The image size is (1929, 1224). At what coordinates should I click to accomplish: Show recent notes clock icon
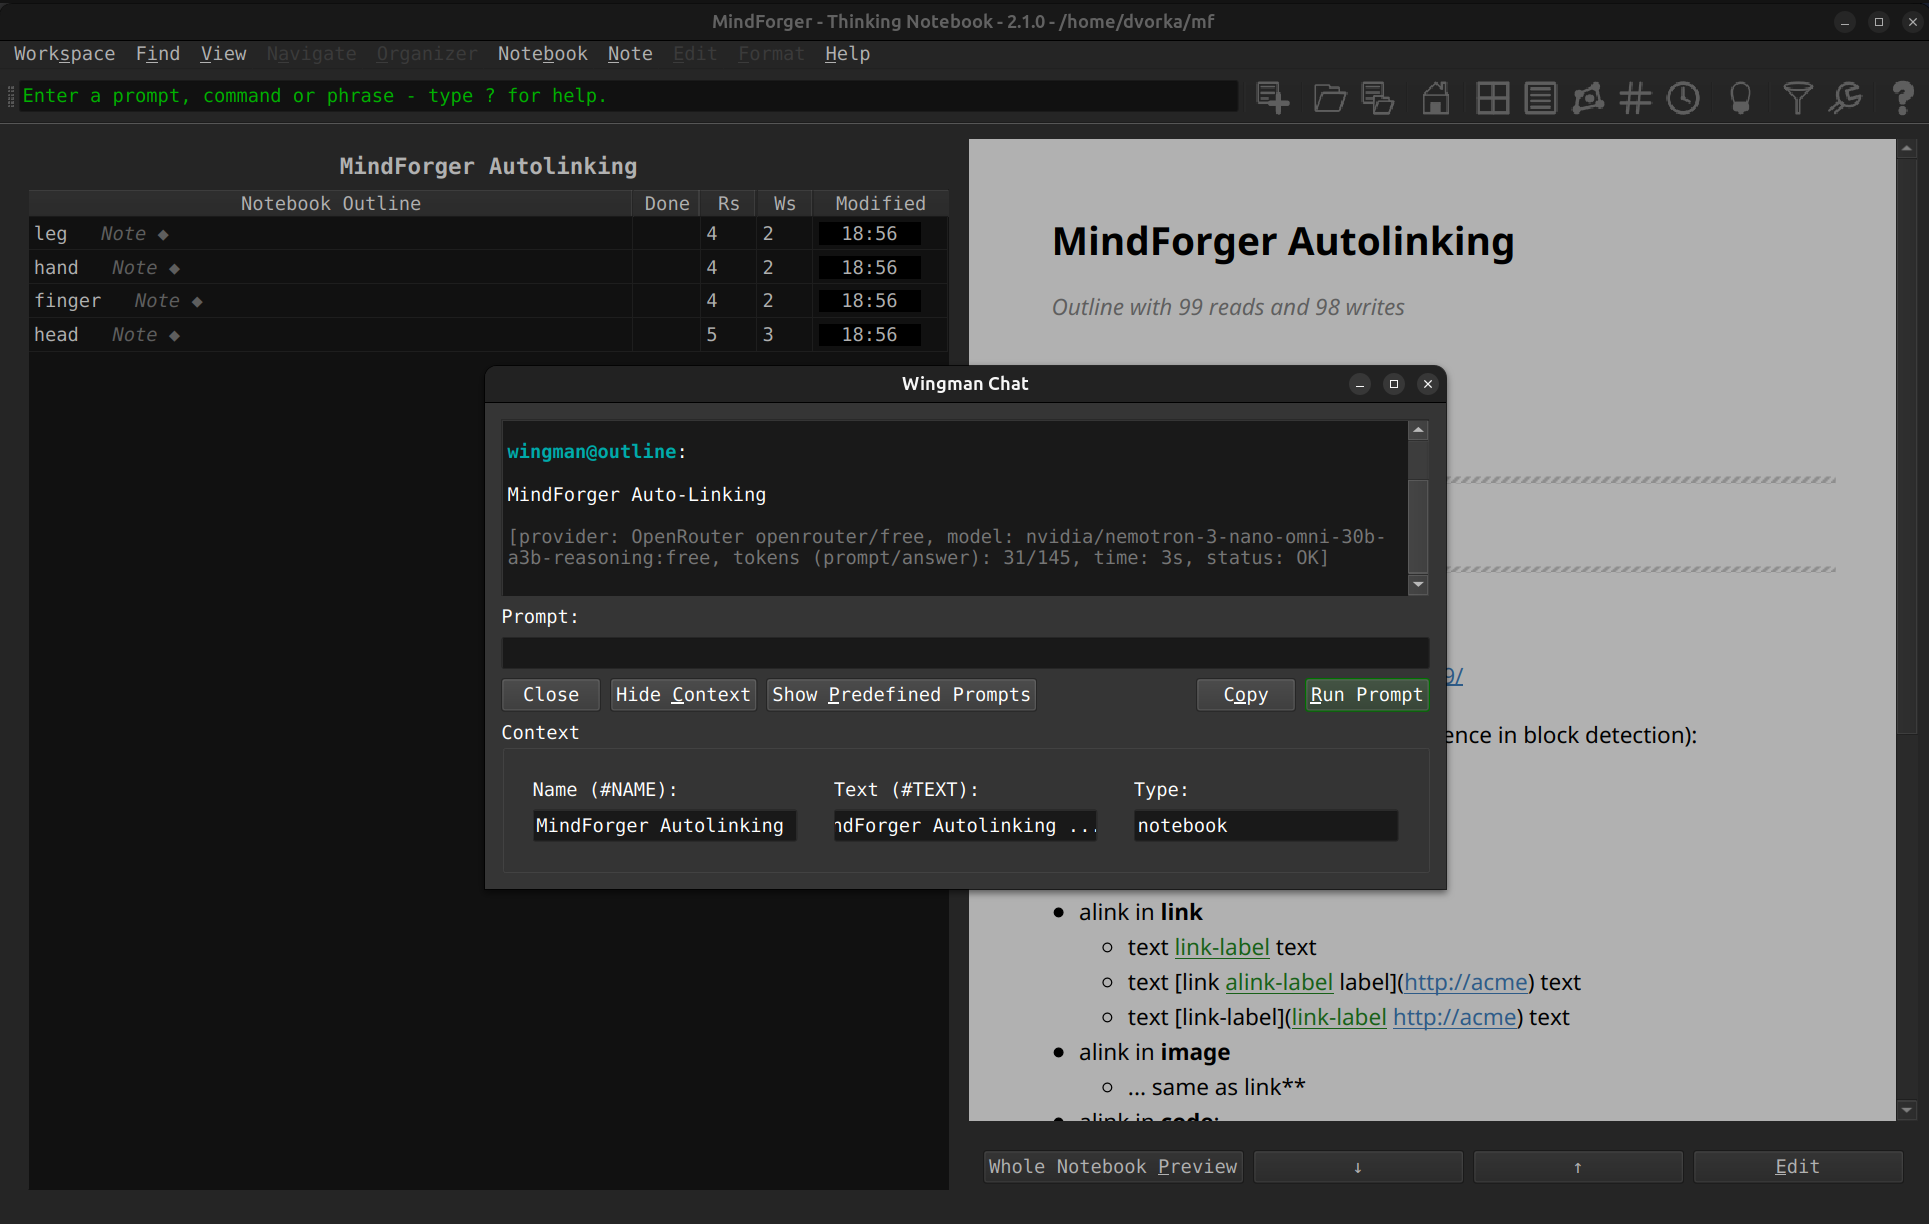[1683, 97]
